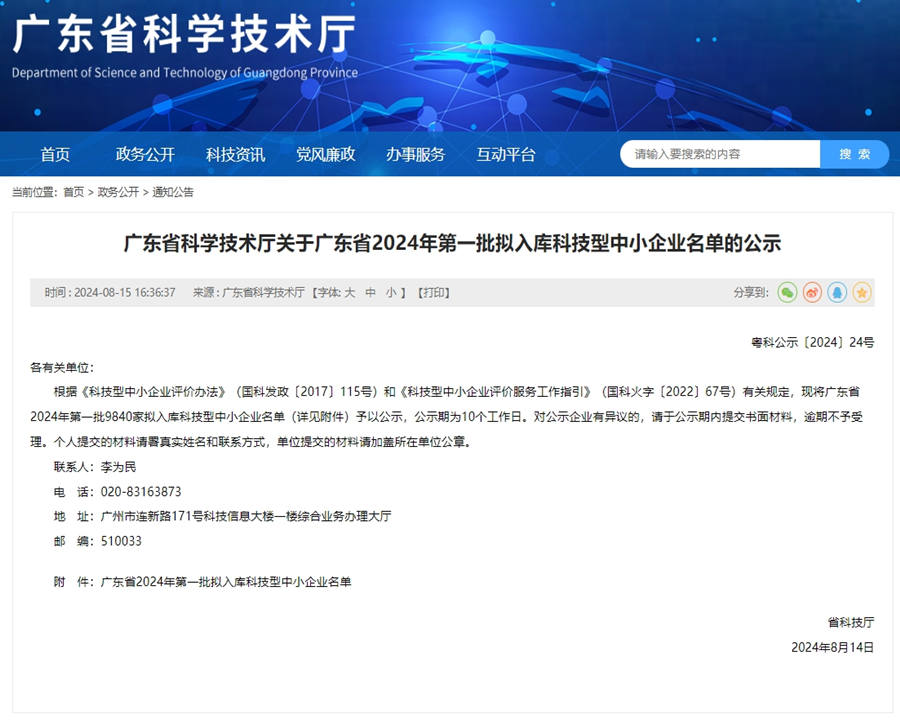
Task: Click the blue 搜索 search button
Action: (x=854, y=154)
